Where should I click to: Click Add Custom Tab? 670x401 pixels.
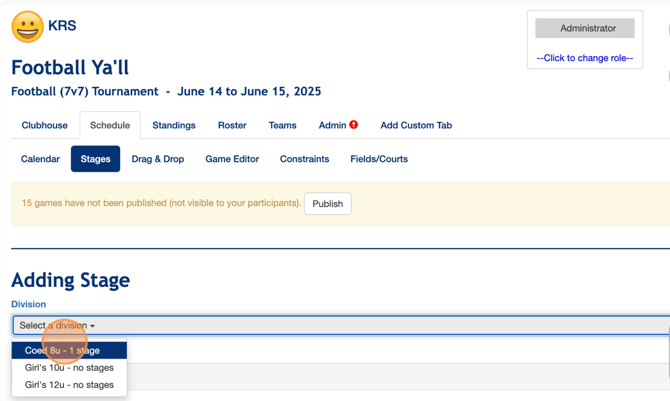(416, 125)
